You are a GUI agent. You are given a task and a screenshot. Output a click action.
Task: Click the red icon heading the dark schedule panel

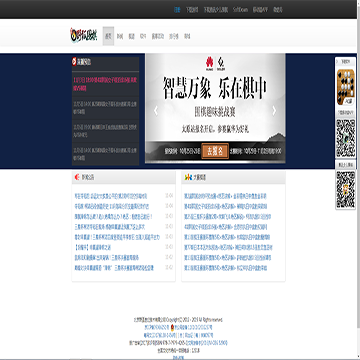pos(74,62)
